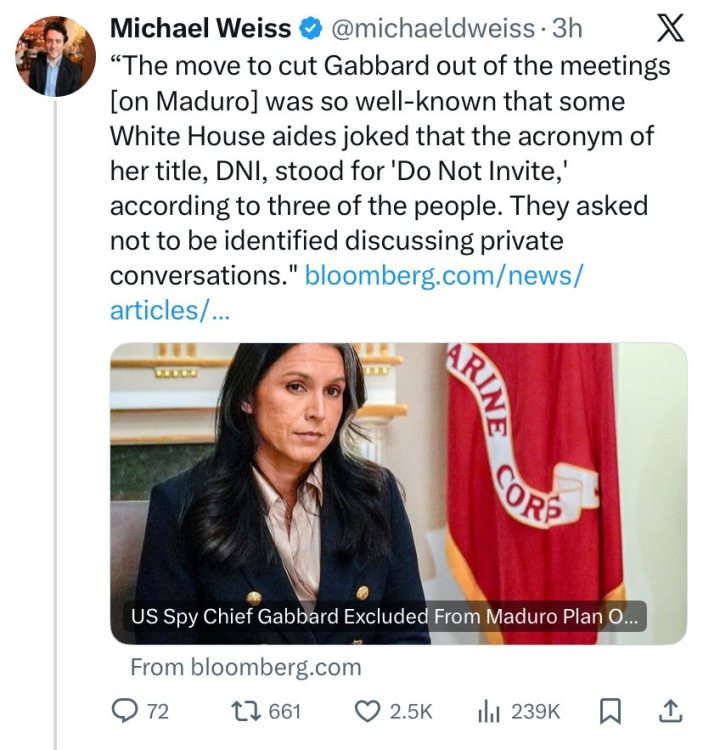Open Michael Weiss profile picture
Image resolution: width=703 pixels, height=750 pixels.
56,56
